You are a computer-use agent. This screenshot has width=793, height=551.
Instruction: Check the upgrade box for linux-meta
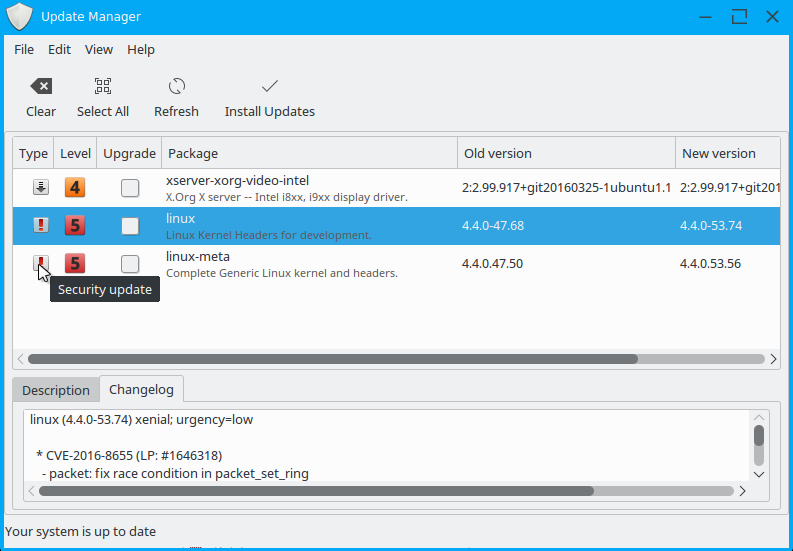[130, 264]
